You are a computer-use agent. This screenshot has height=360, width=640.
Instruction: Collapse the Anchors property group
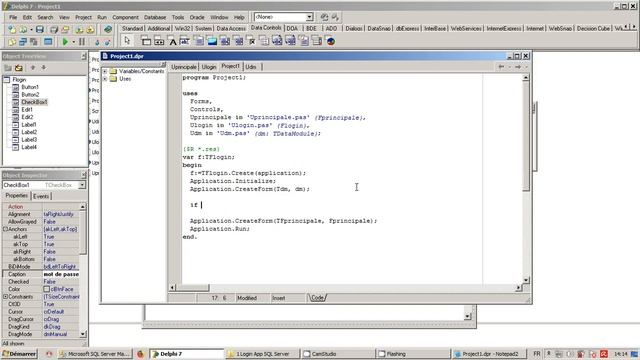5,229
